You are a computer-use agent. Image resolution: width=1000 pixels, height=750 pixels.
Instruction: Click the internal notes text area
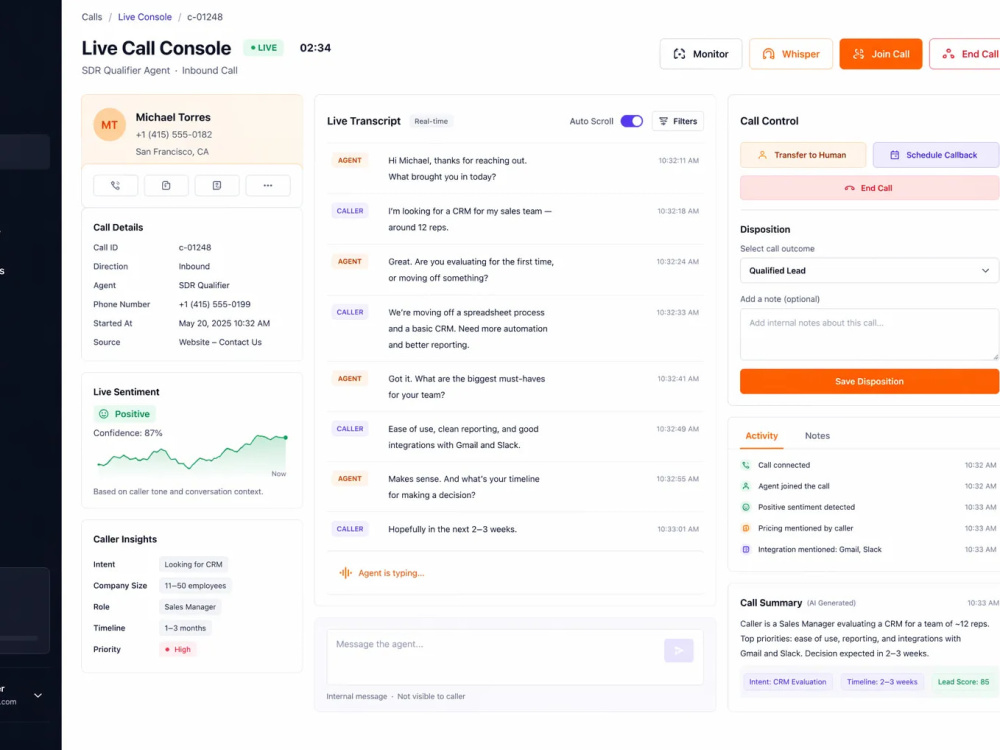point(869,334)
